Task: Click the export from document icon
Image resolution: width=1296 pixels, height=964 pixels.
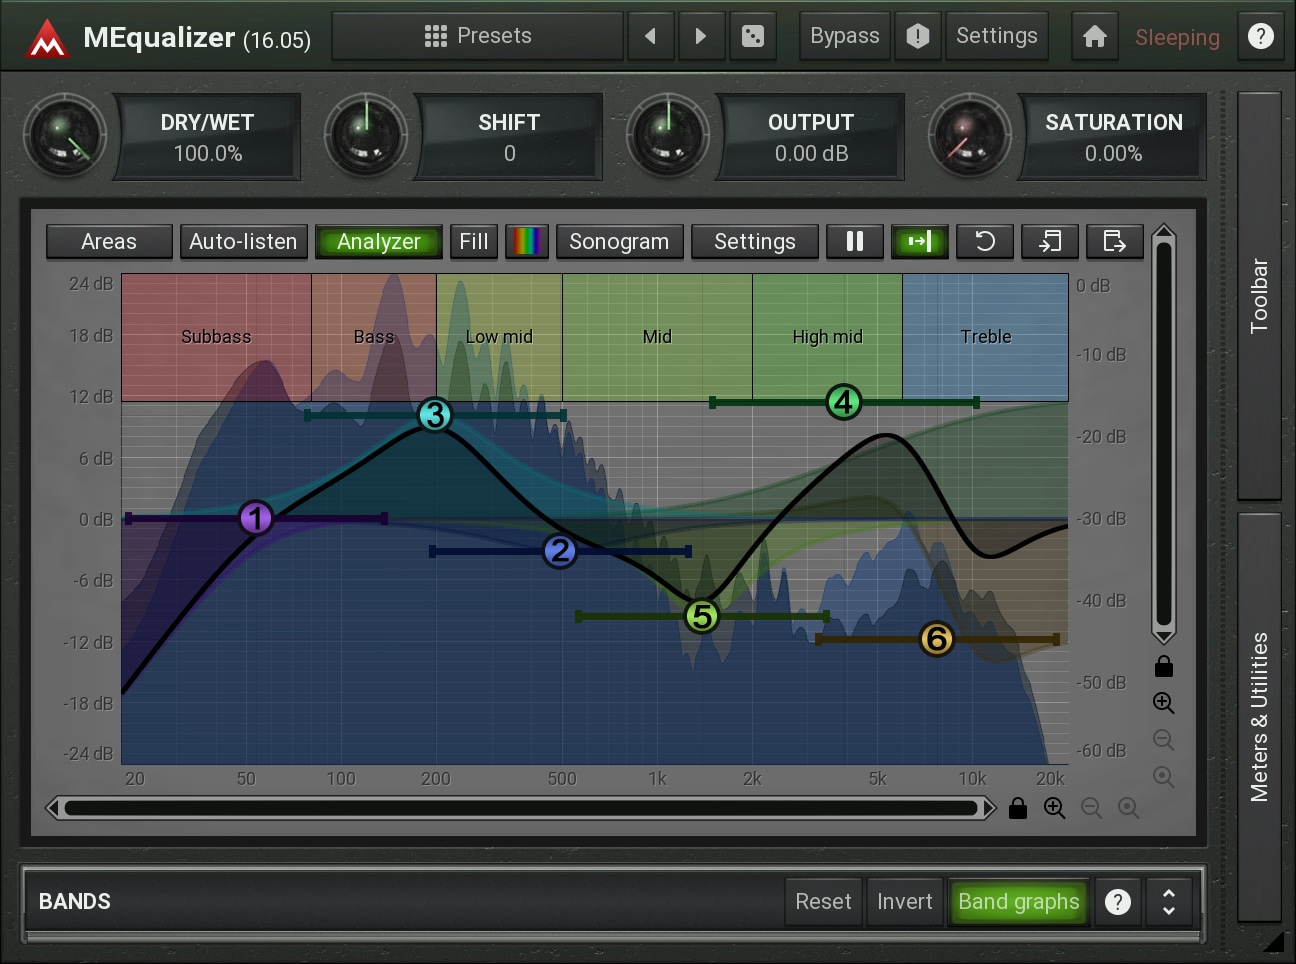Action: (x=1115, y=241)
